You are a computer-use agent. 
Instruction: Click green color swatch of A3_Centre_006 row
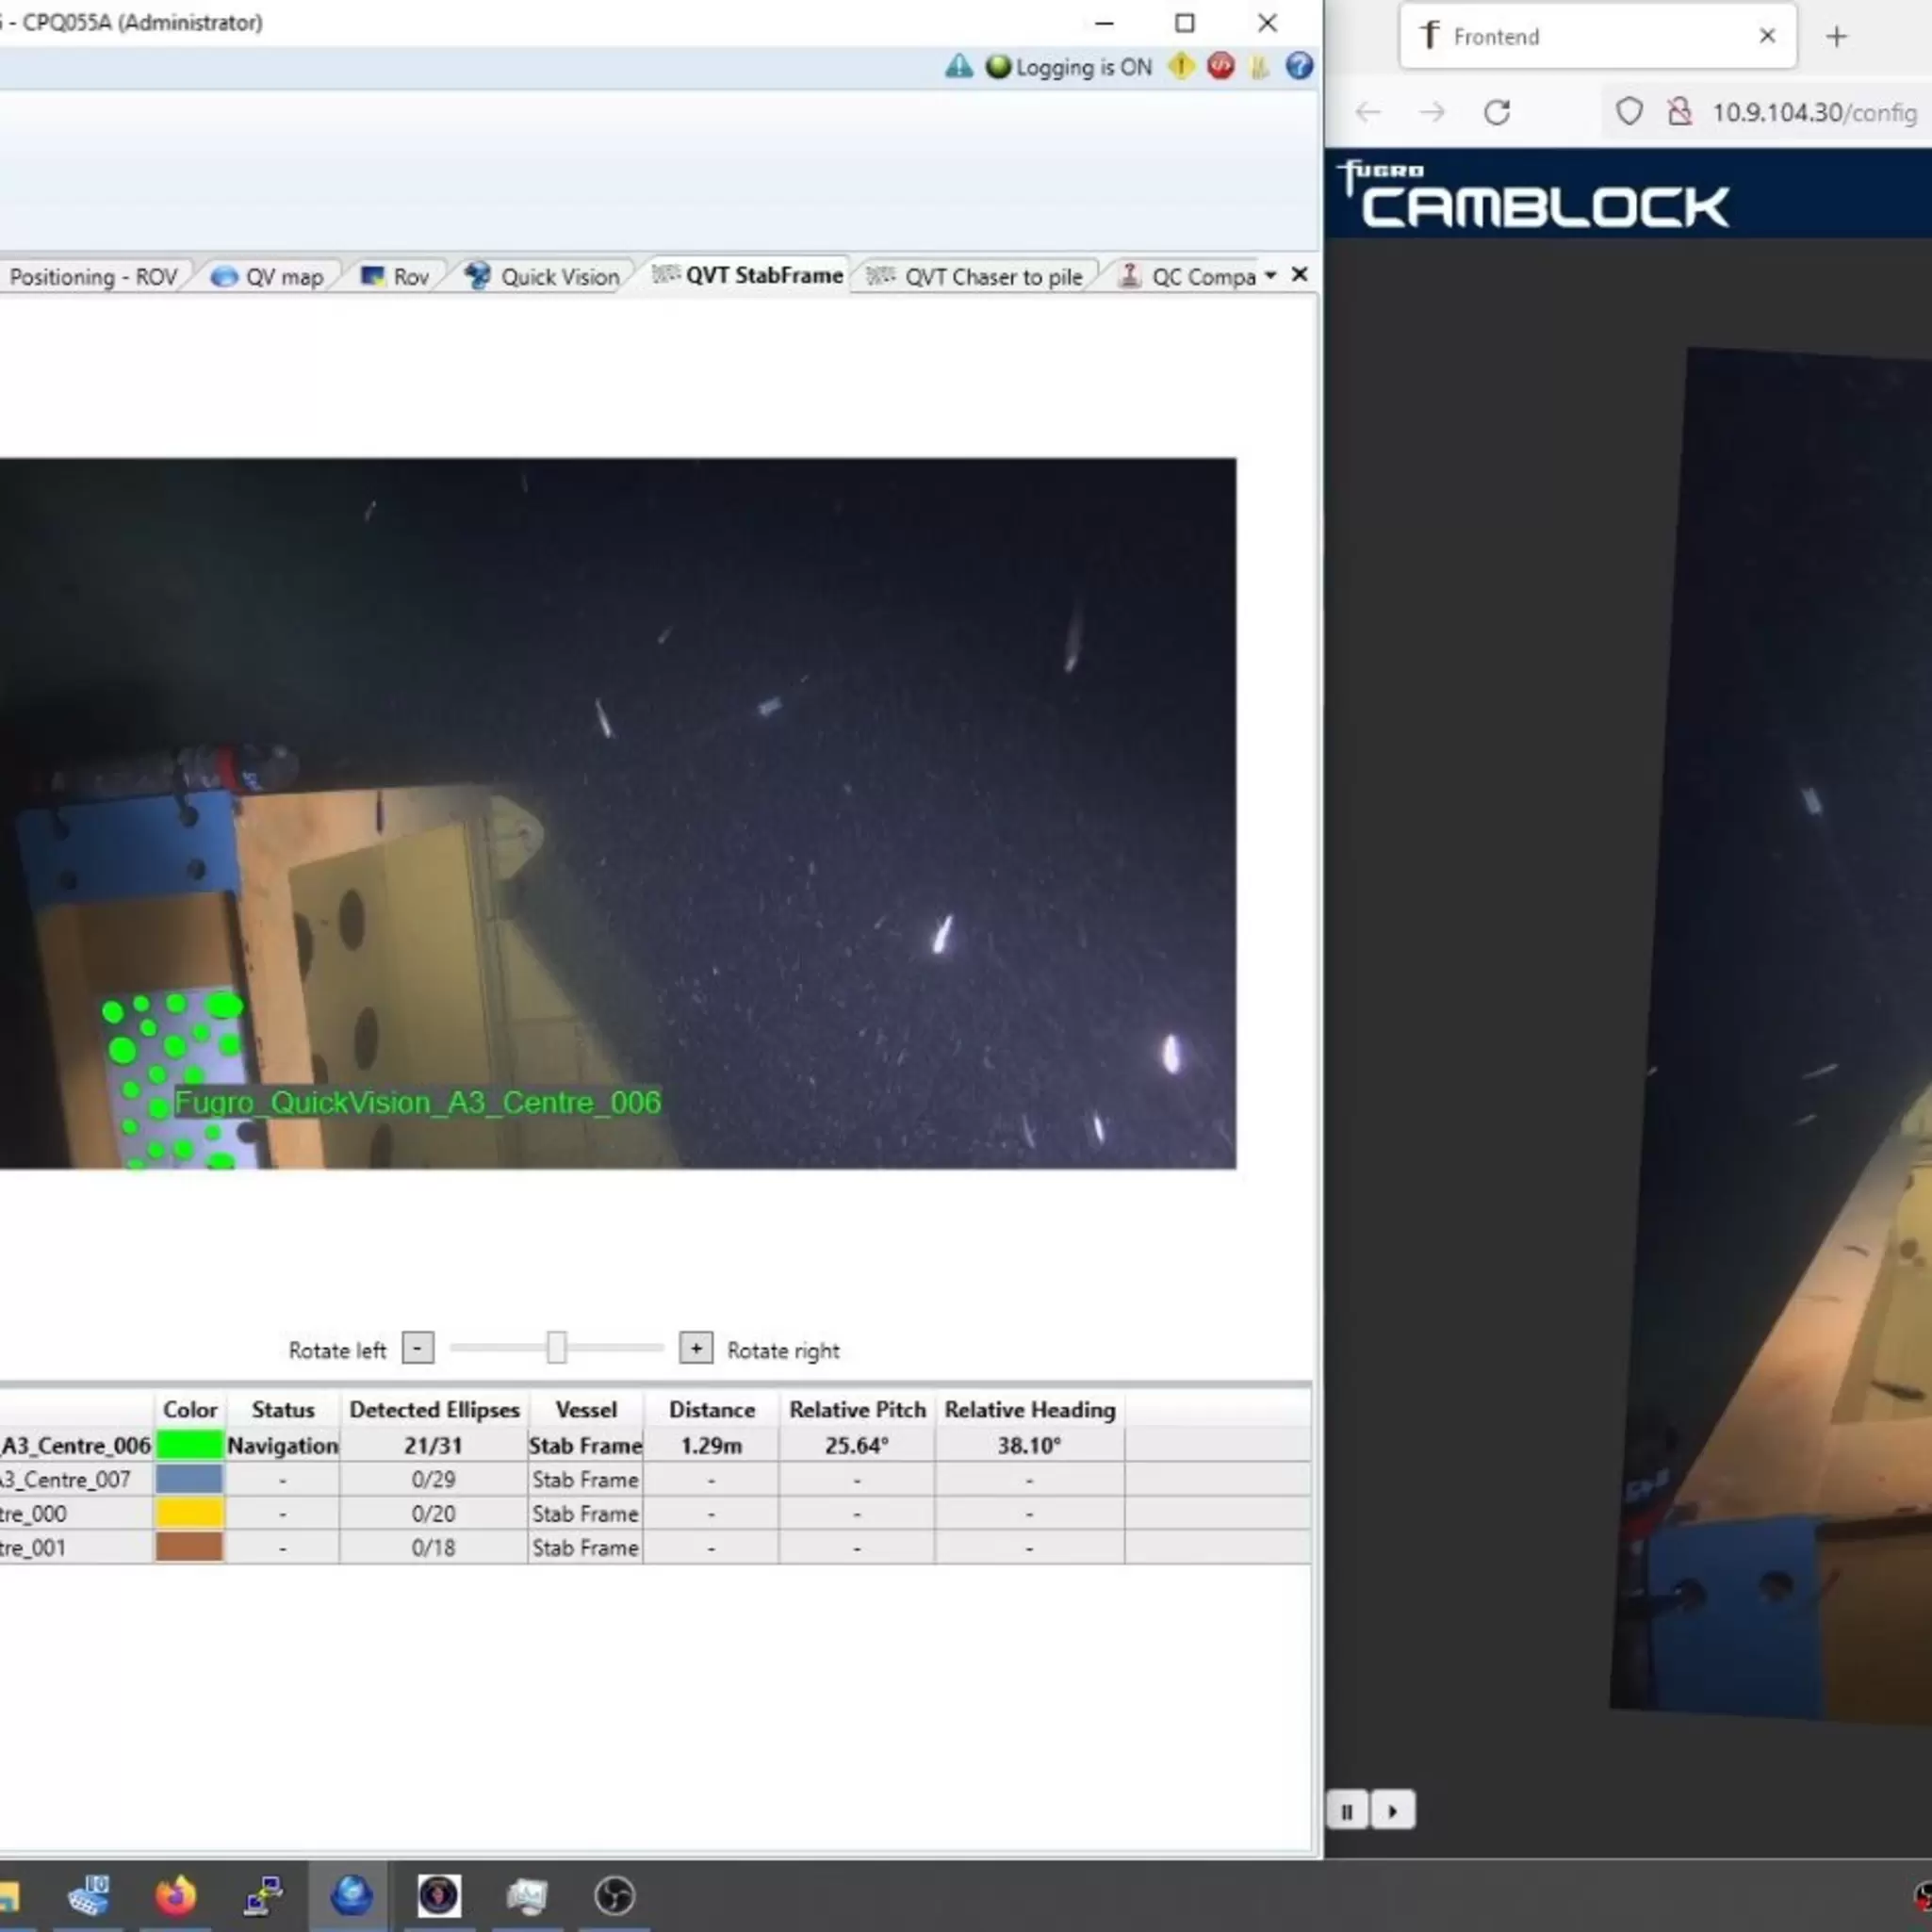click(189, 1445)
